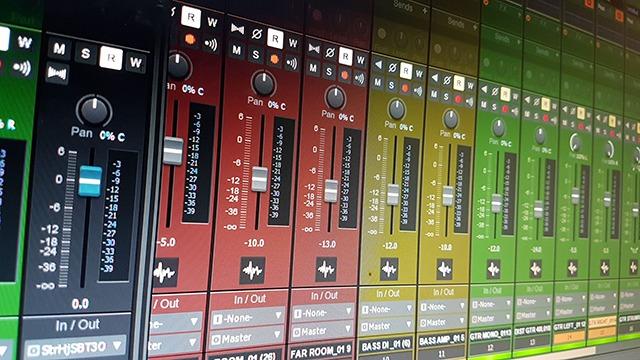Toggle automation Write W on the black channel
Image resolution: width=640 pixels, height=360 pixels.
[x=136, y=62]
